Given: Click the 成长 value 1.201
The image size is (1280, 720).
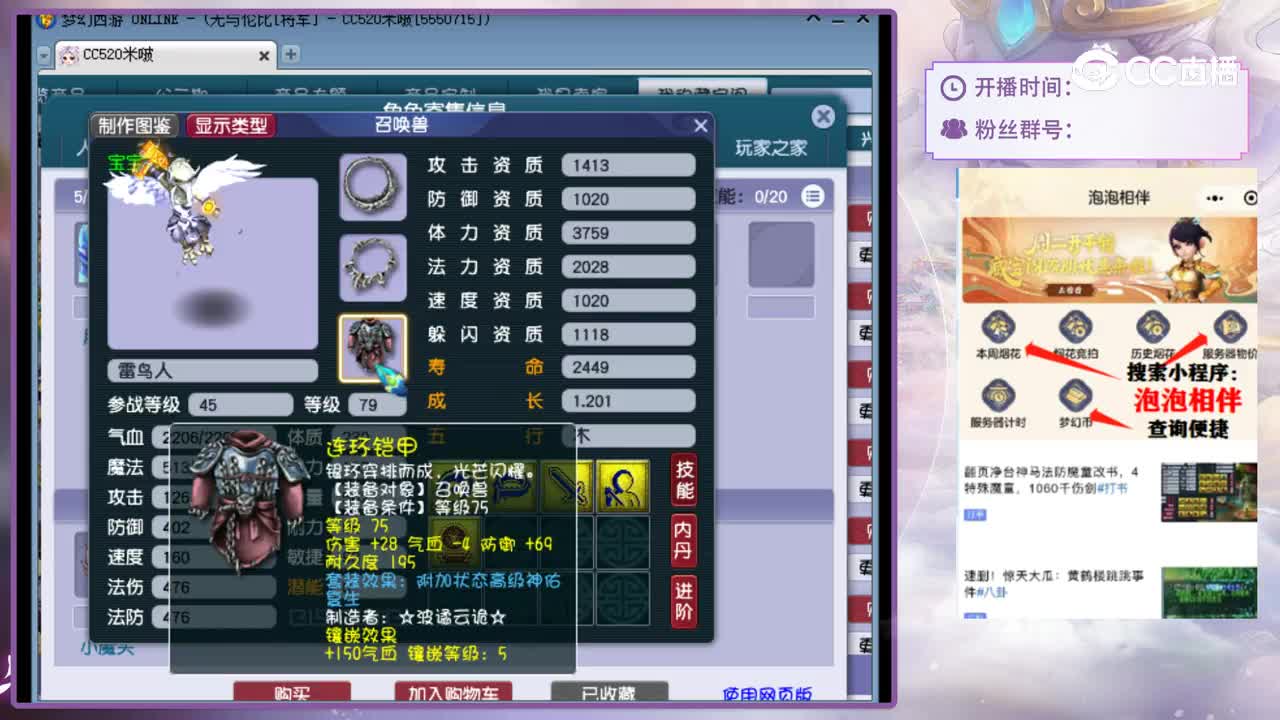Looking at the screenshot, I should [628, 401].
